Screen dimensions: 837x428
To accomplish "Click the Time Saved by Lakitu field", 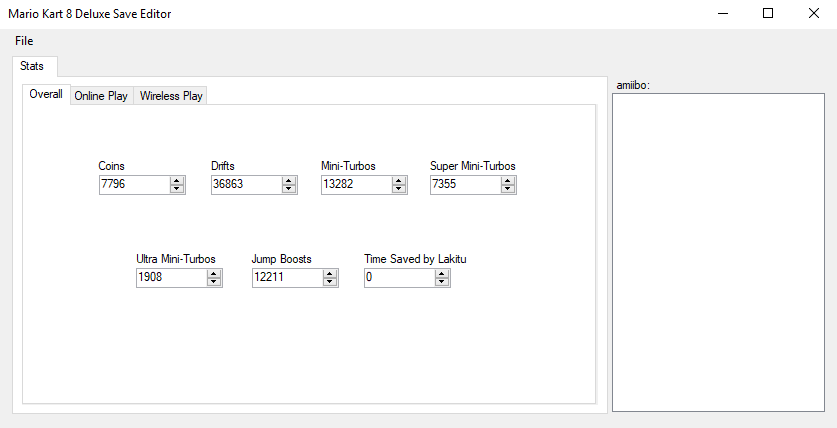I will pos(400,278).
